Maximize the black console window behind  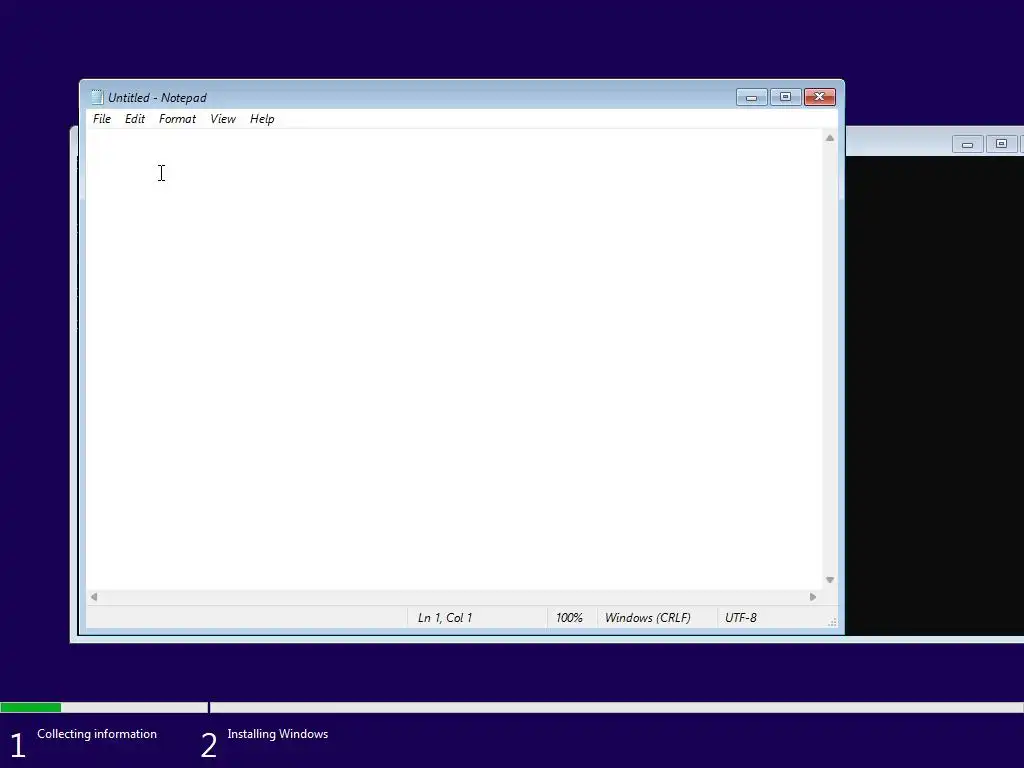click(x=1001, y=144)
